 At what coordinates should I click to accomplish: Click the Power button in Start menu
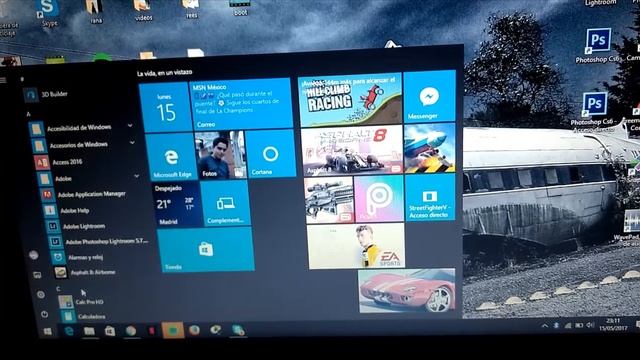pos(44,314)
